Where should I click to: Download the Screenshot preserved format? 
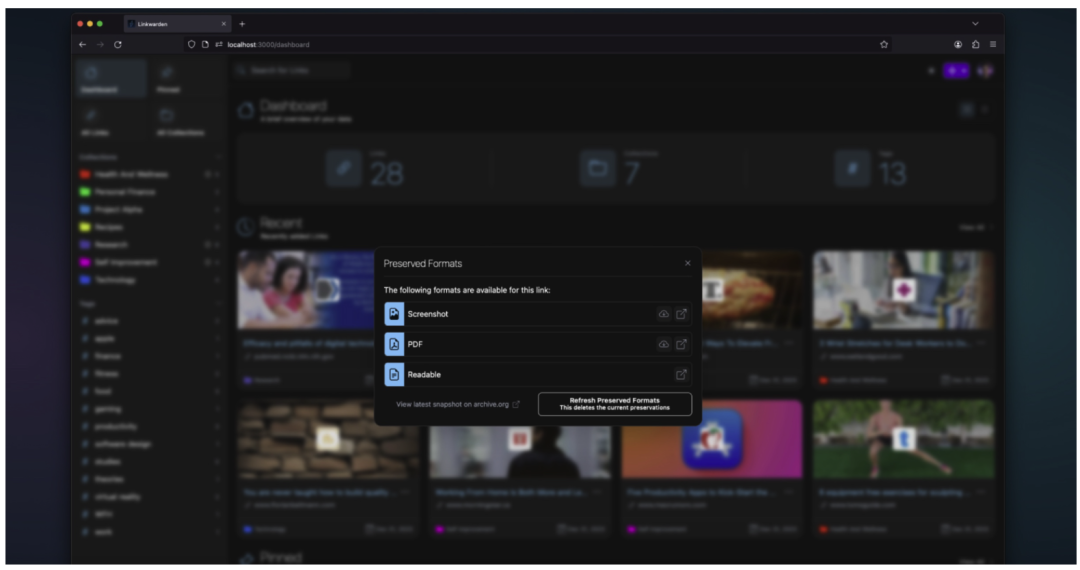pyautogui.click(x=663, y=314)
